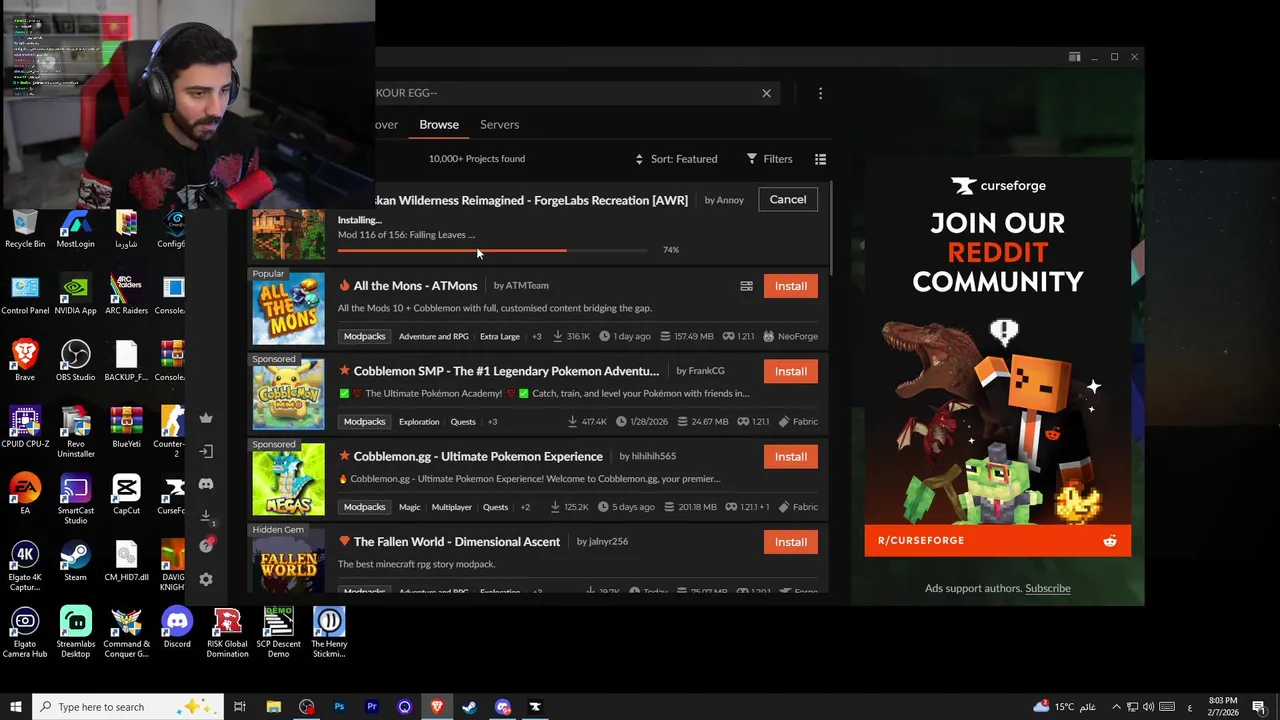Install the All the Mons modpack
1280x720 pixels.
pyautogui.click(x=790, y=286)
